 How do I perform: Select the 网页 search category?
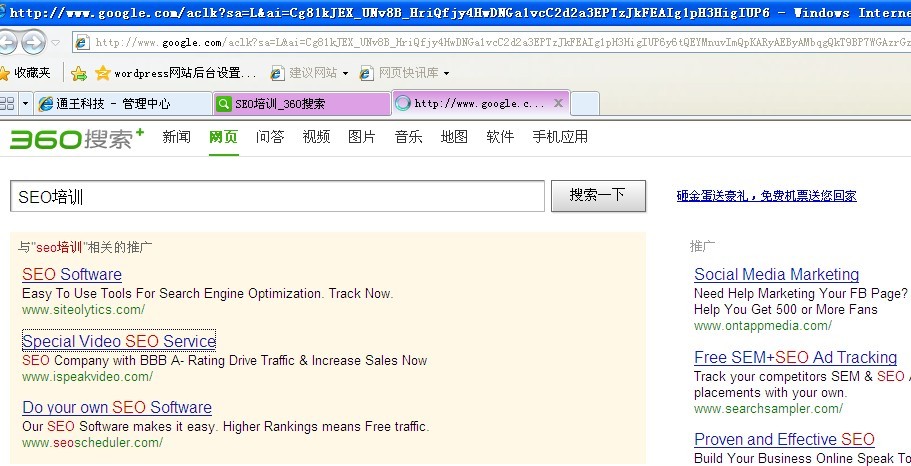(x=224, y=137)
